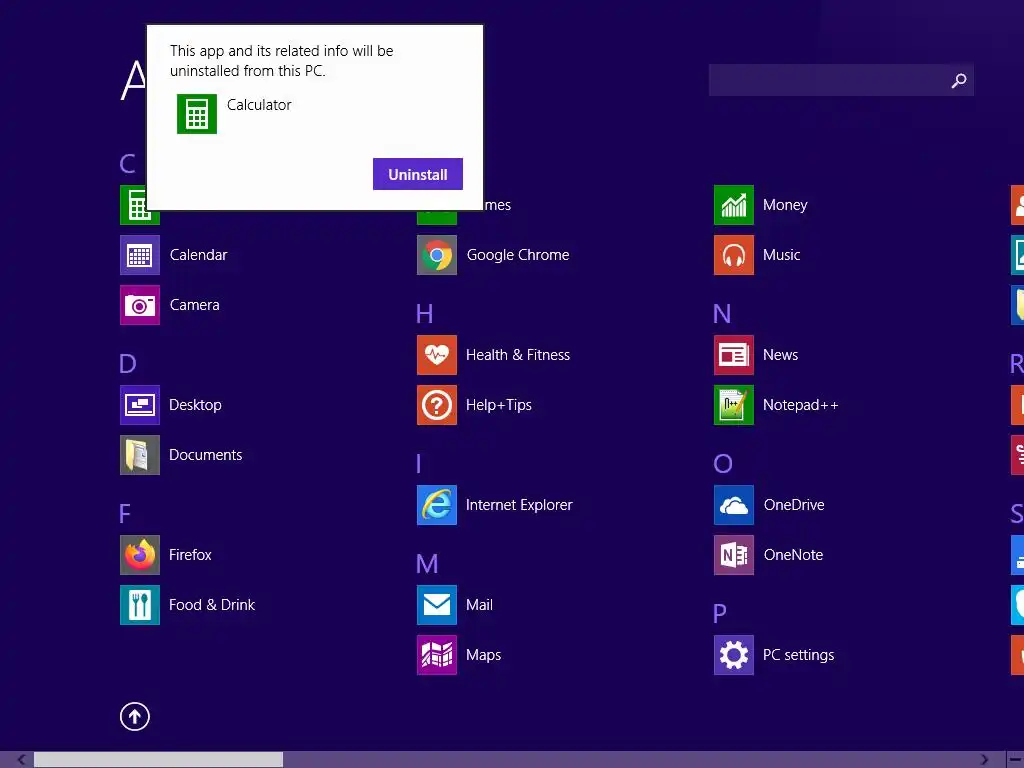Viewport: 1024px width, 768px height.
Task: Click the Calendar label text
Action: point(199,255)
